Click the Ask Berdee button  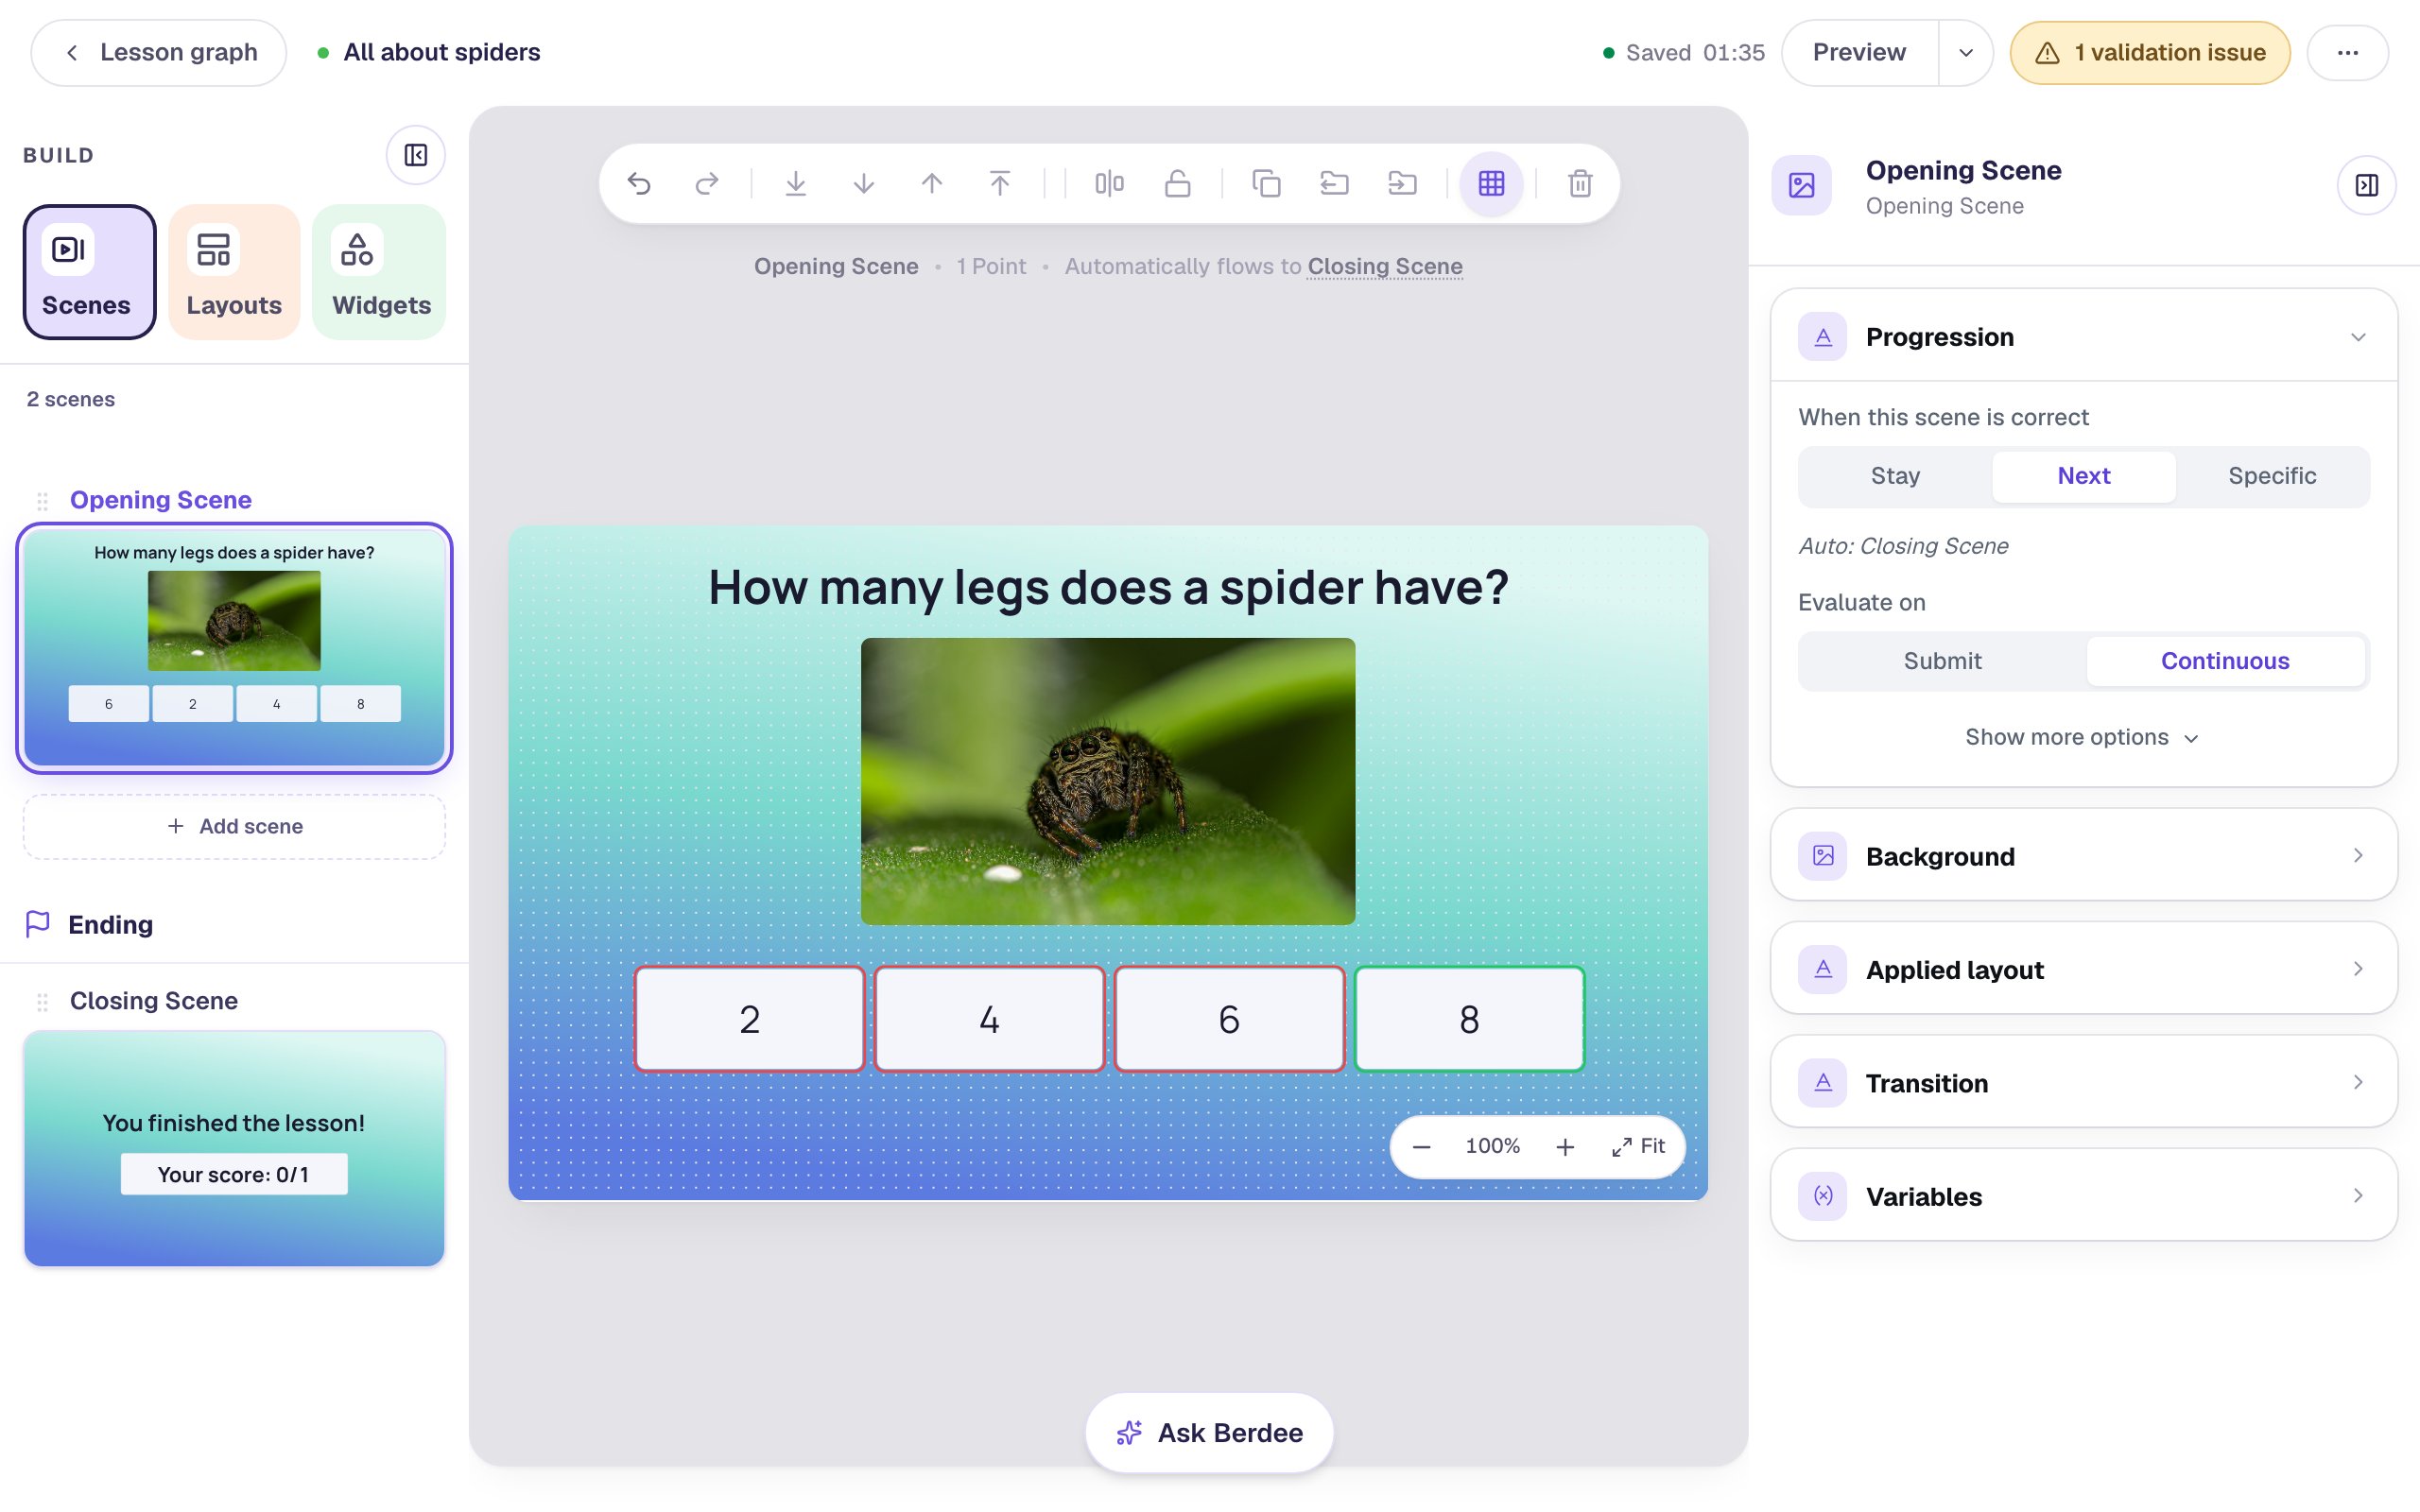(1209, 1433)
